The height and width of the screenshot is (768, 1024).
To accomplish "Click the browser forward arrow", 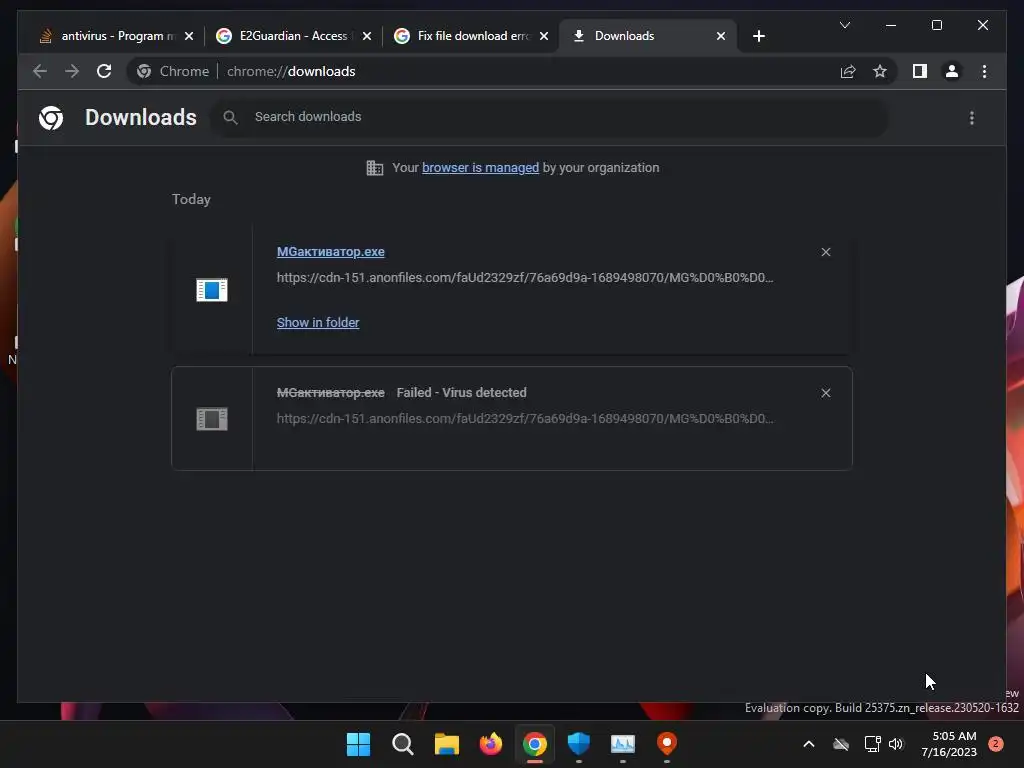I will coord(72,71).
